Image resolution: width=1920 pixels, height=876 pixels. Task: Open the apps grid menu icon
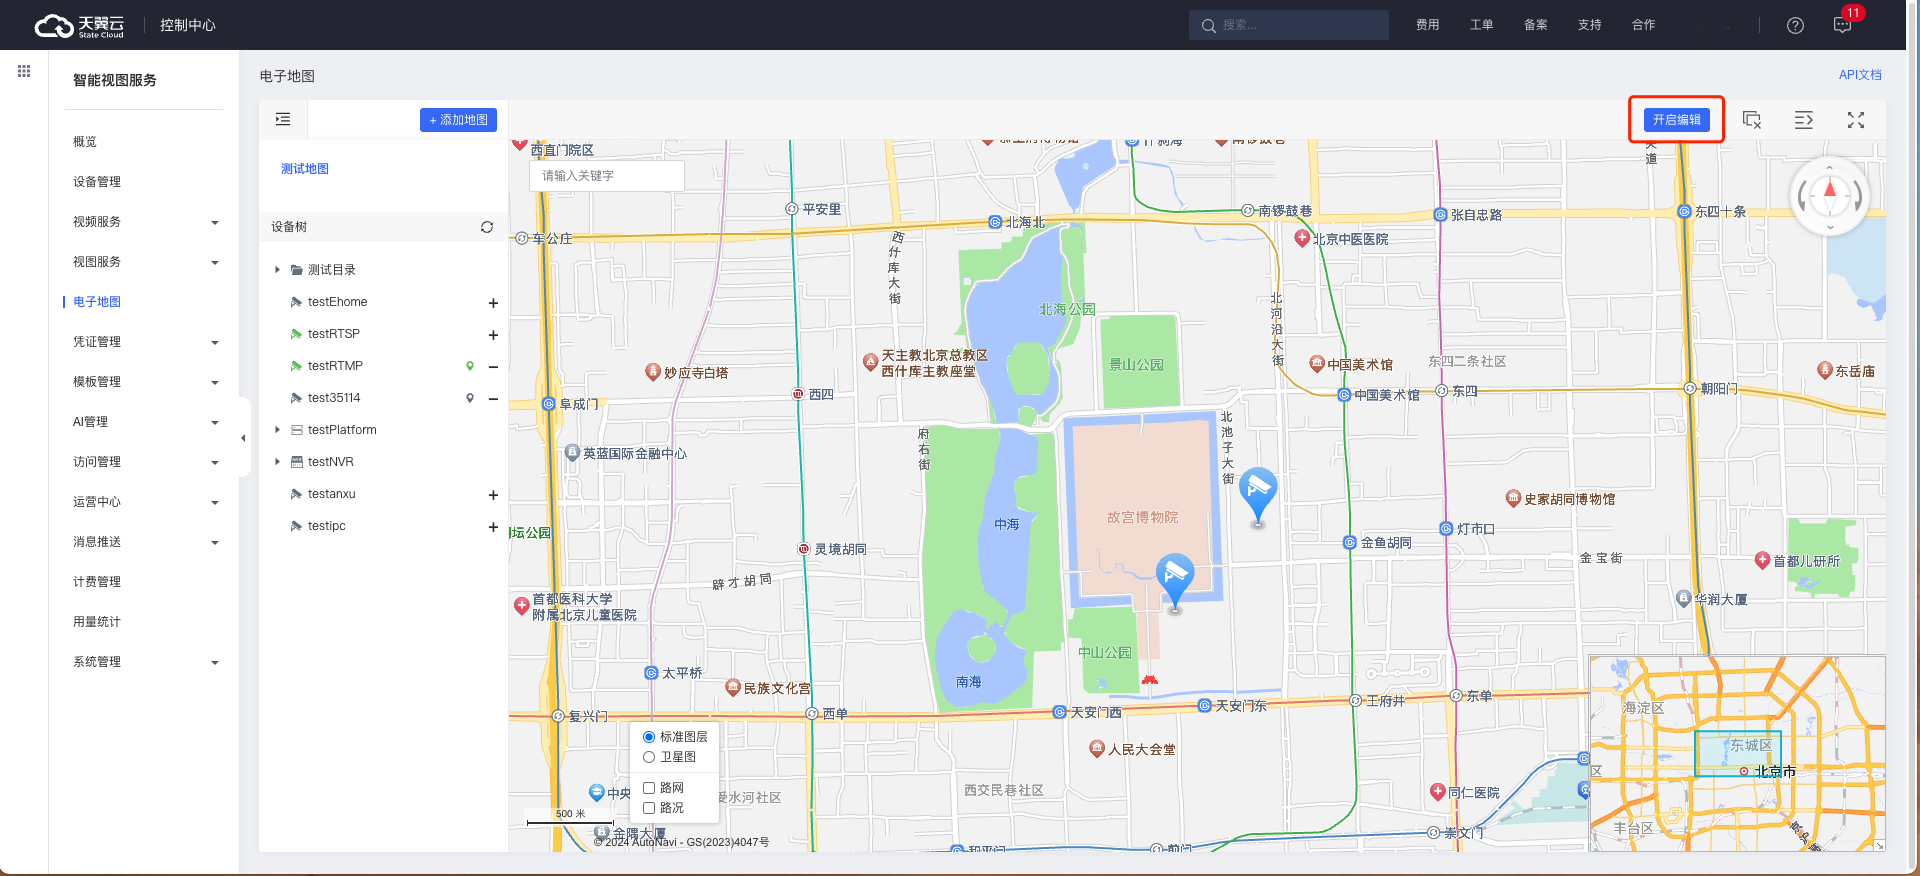[24, 71]
